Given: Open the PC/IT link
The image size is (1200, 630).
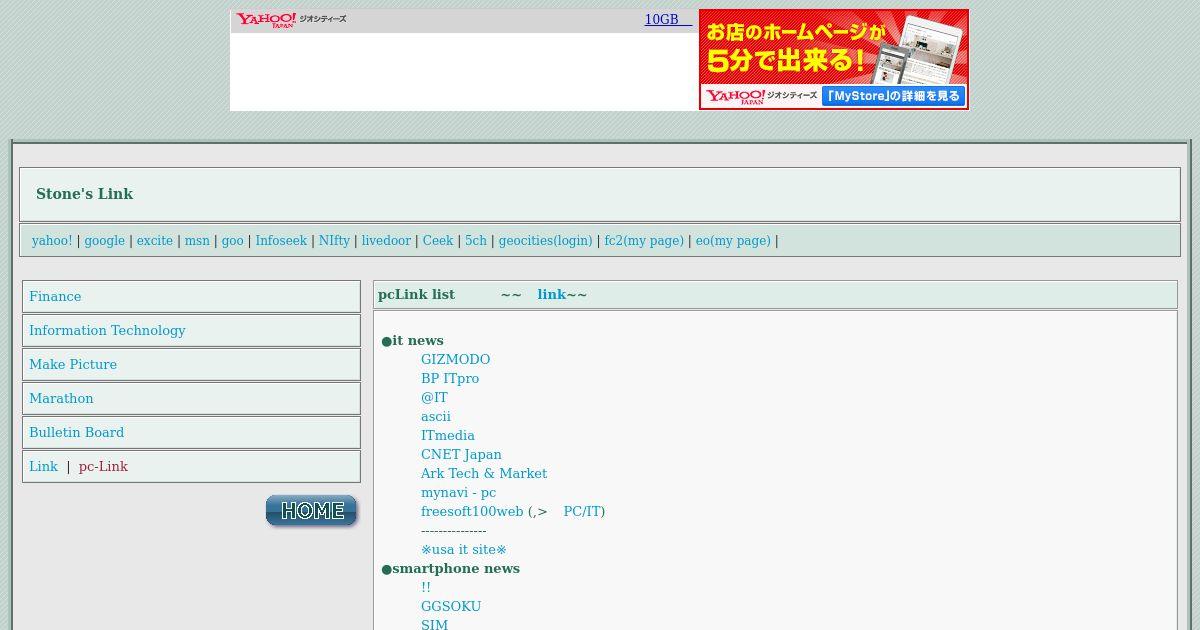Looking at the screenshot, I should click(584, 512).
